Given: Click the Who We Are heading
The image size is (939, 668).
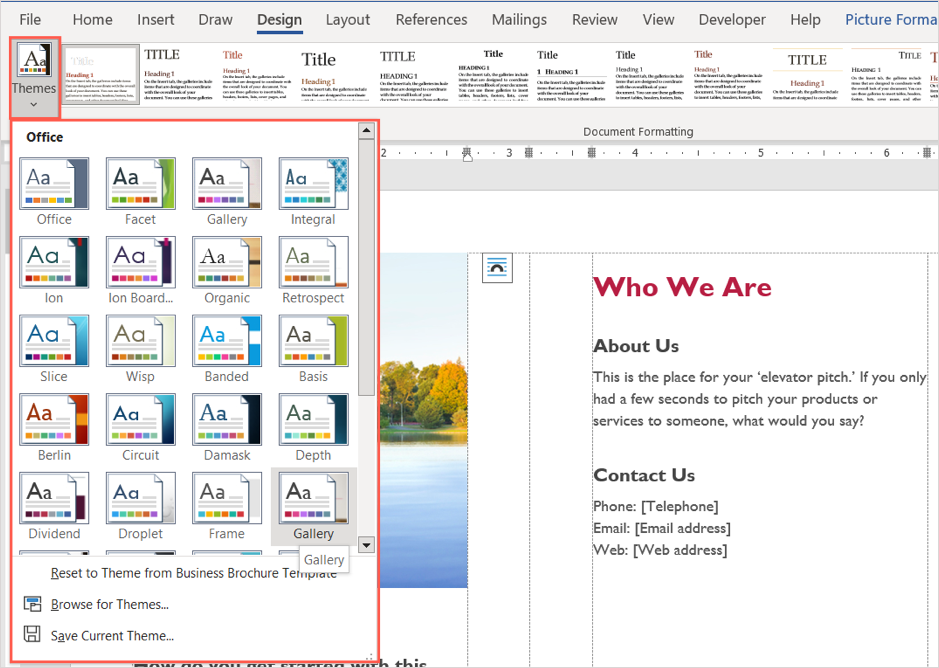Looking at the screenshot, I should point(682,288).
